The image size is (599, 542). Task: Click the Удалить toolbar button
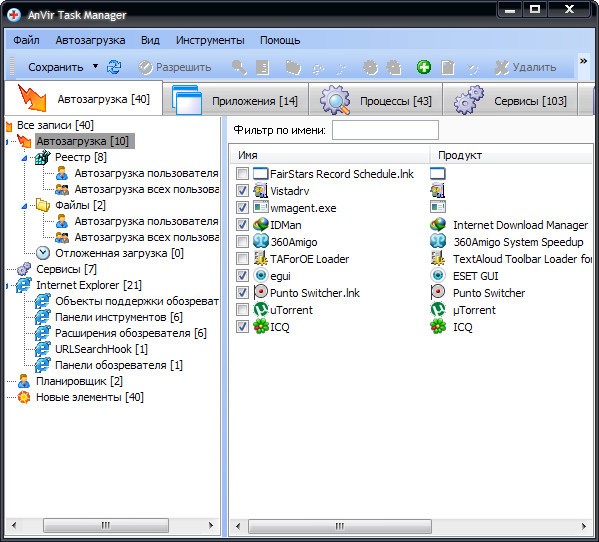coord(525,67)
